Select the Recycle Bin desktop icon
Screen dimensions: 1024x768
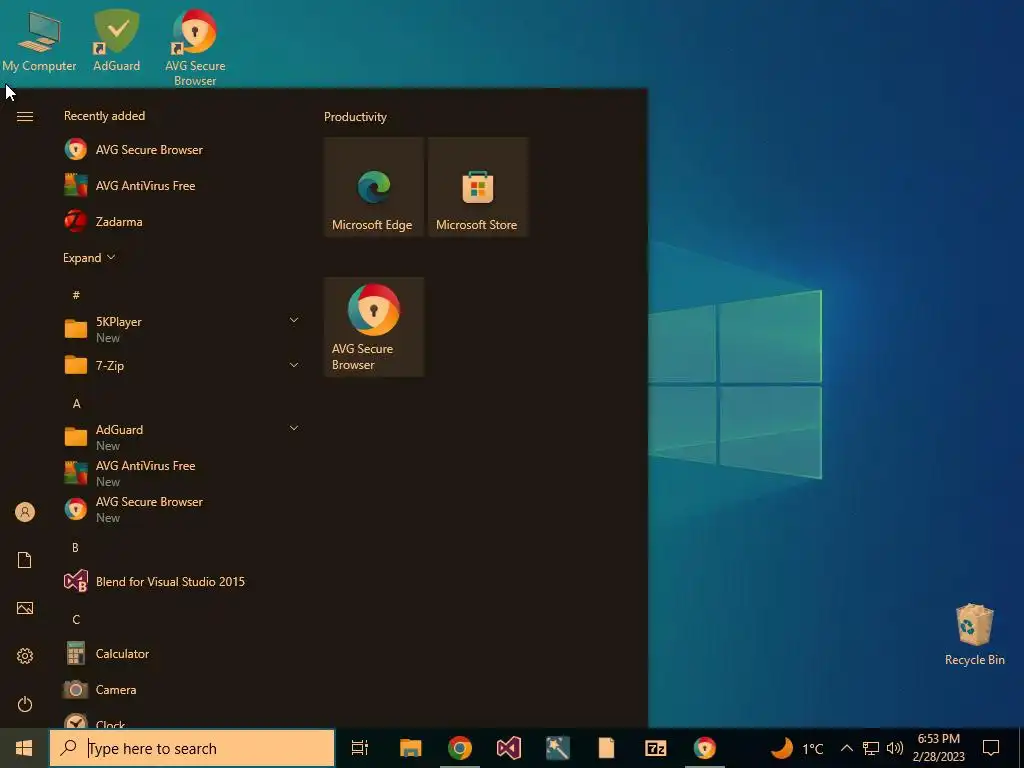pos(974,635)
